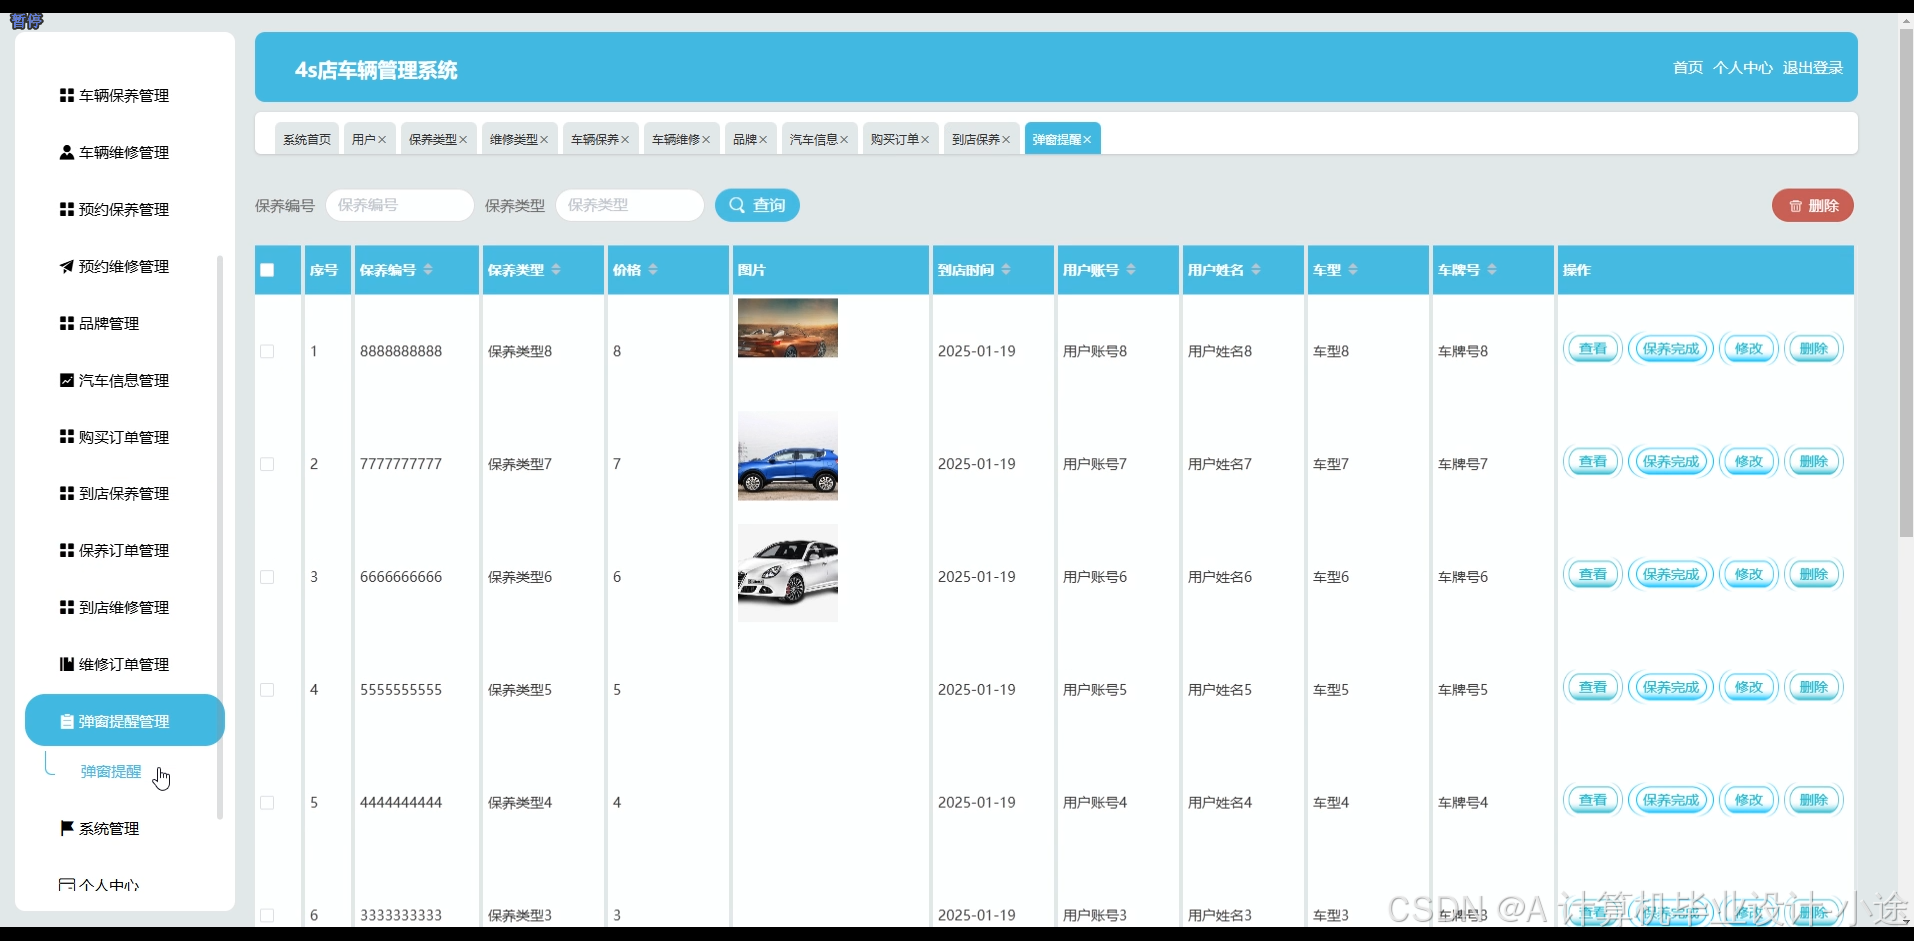Open 汽车信息管理 via its sidebar icon
This screenshot has width=1914, height=941.
pyautogui.click(x=65, y=380)
